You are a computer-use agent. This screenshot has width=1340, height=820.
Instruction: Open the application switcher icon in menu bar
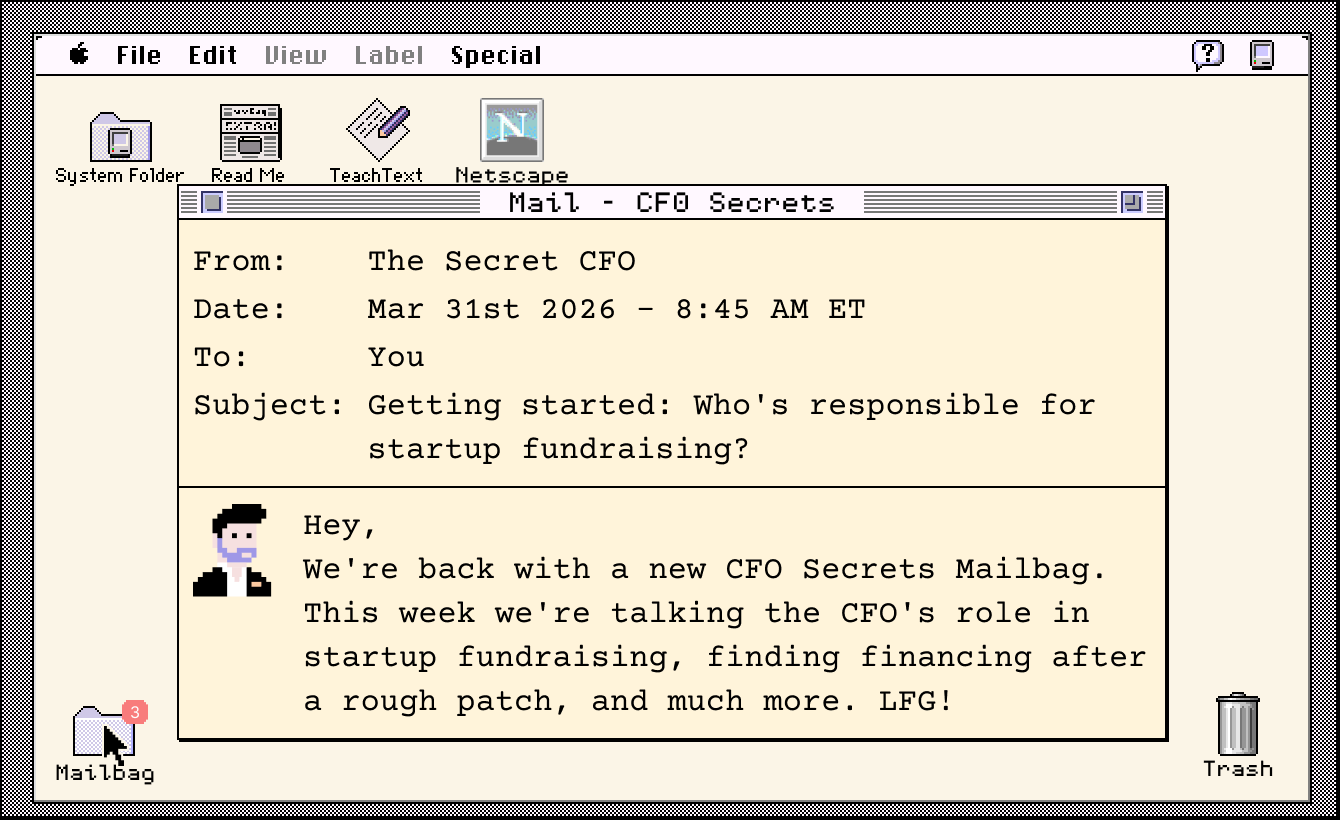(1262, 54)
